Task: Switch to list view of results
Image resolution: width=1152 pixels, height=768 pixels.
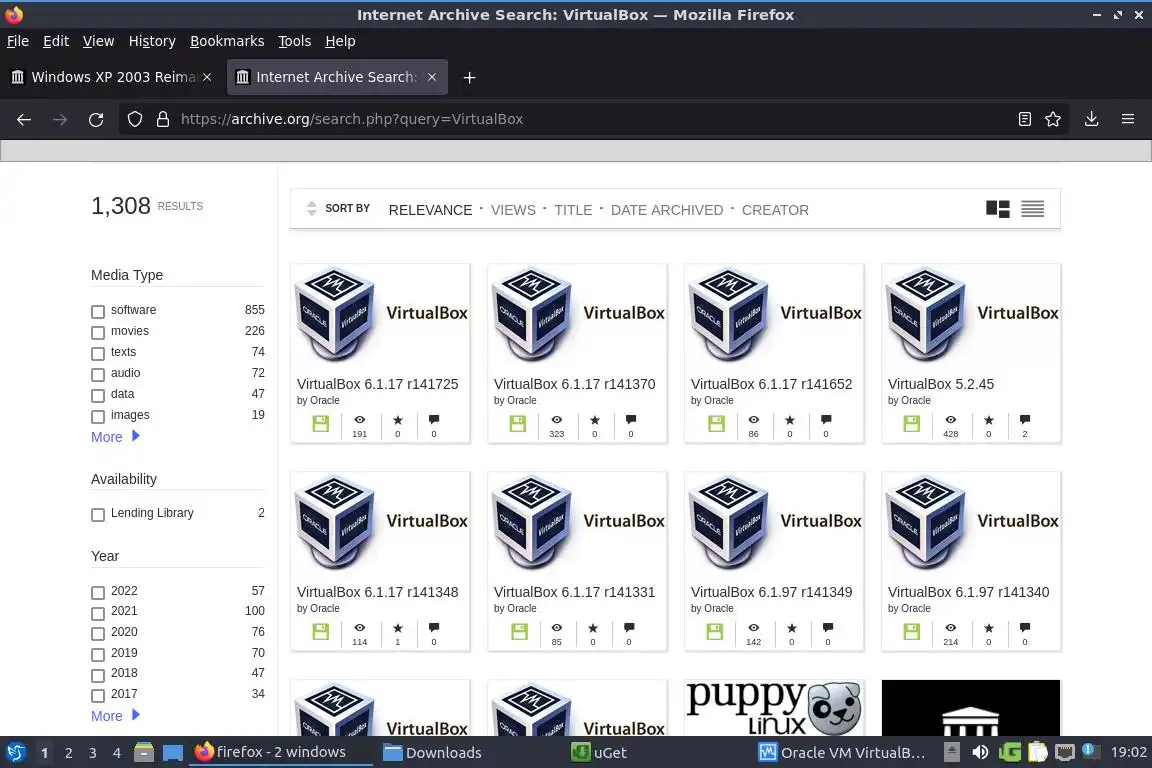Action: tap(1032, 209)
